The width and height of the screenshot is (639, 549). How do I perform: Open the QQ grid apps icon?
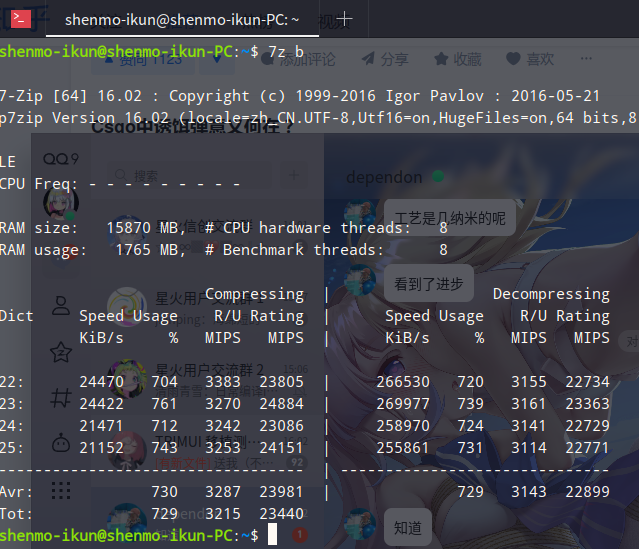point(61,490)
